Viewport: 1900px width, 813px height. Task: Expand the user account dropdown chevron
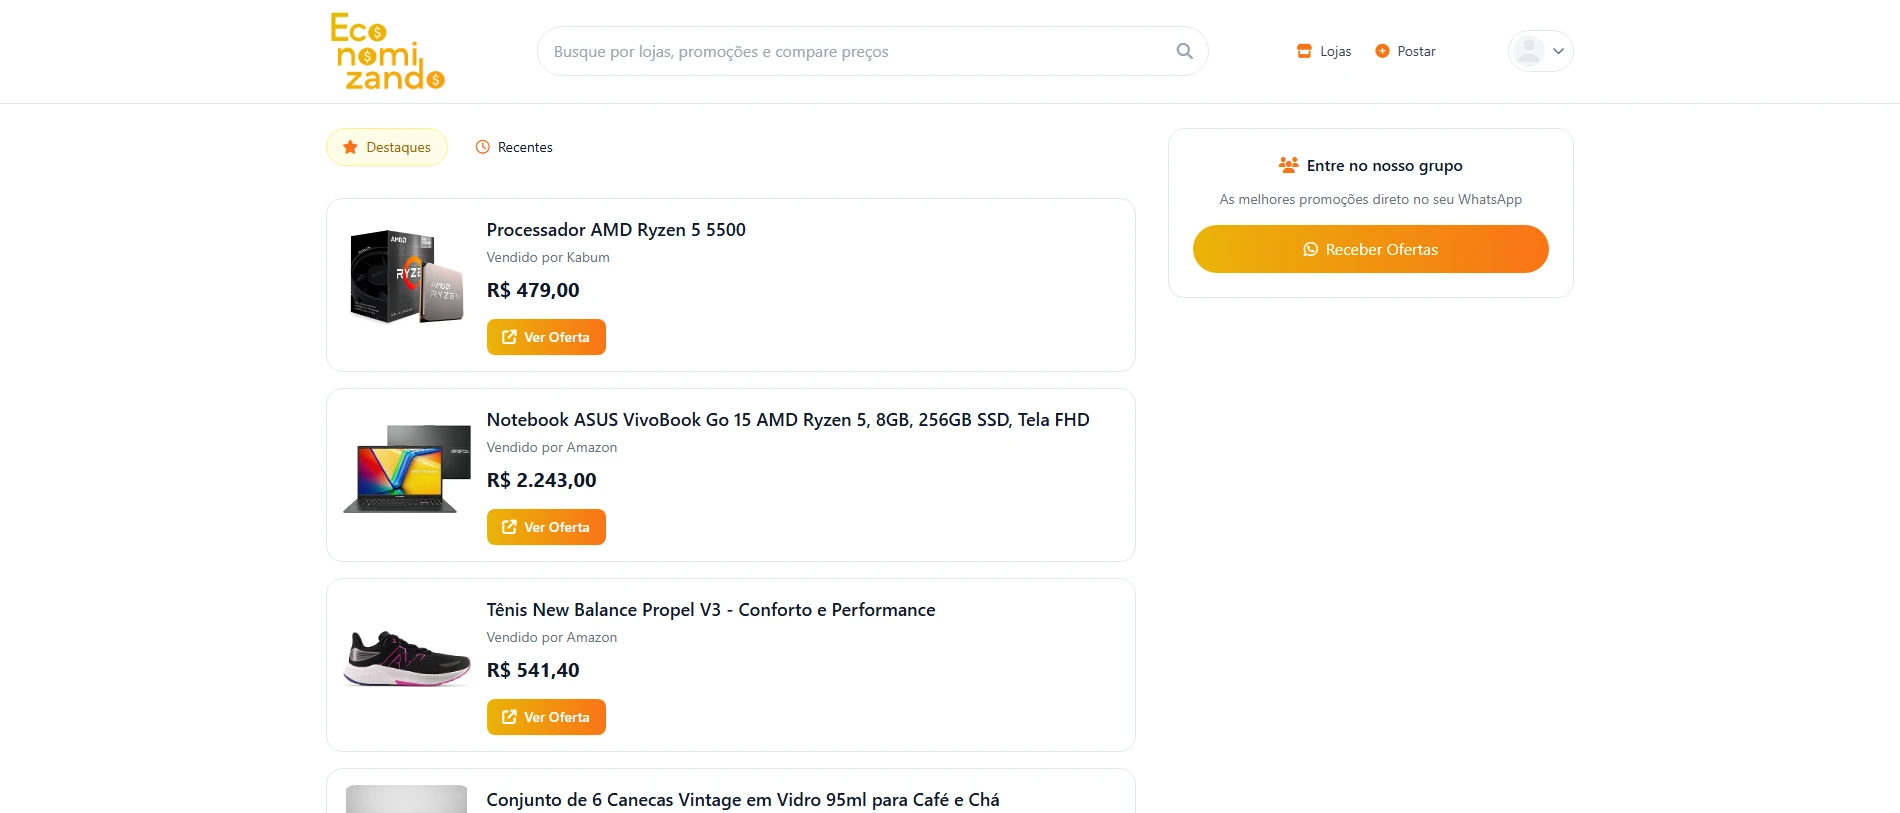[1558, 51]
